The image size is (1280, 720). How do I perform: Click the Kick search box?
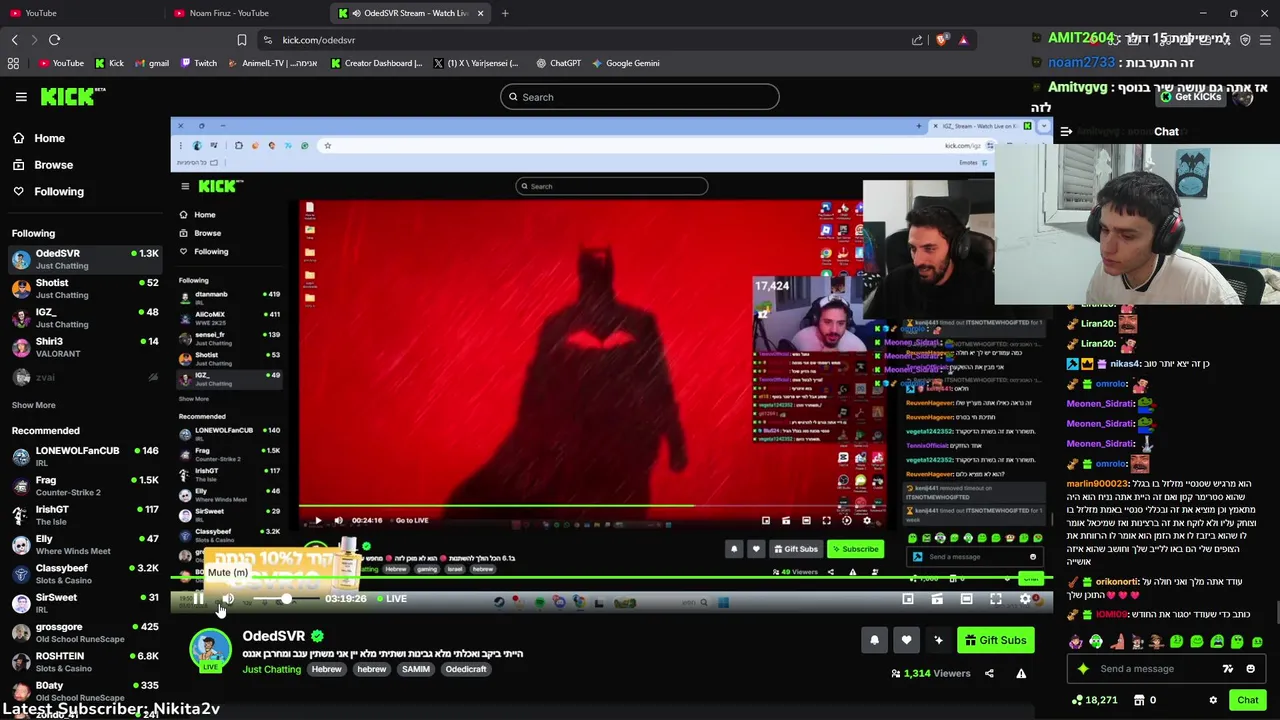(640, 97)
